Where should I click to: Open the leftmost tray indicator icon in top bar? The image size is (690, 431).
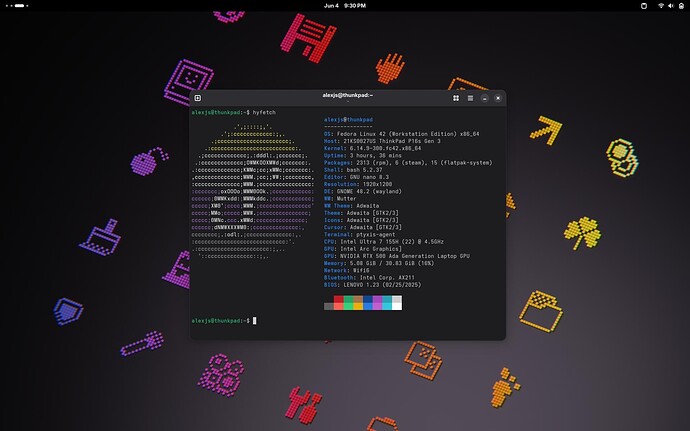644,6
